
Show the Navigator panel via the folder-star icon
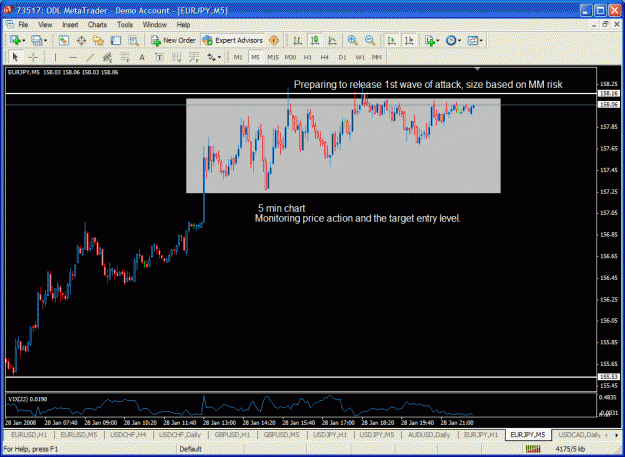coord(98,40)
